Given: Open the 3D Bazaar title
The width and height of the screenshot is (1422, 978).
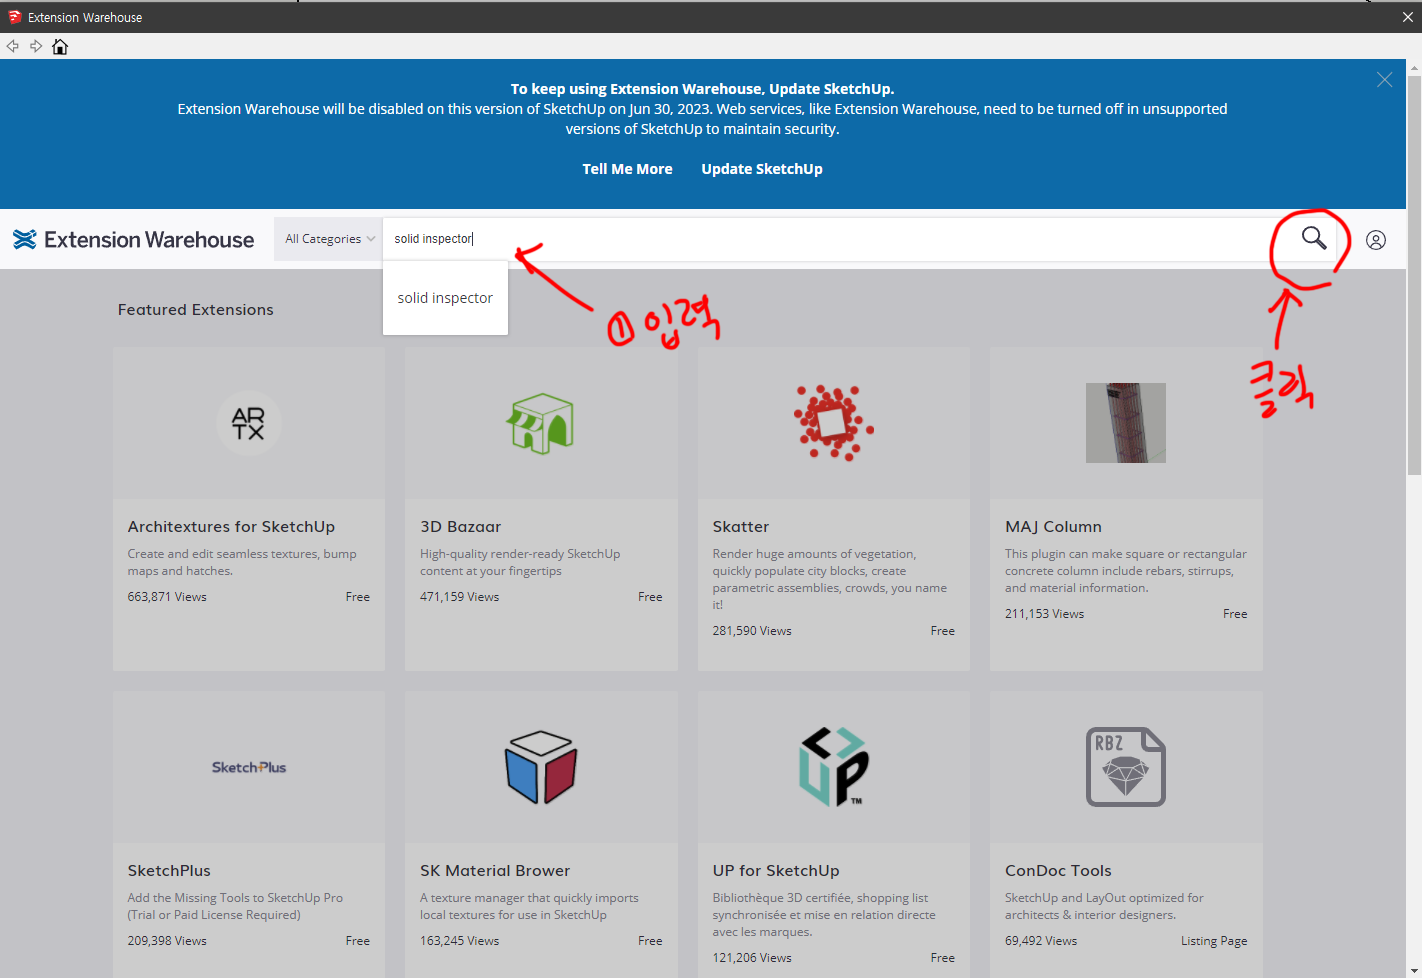Looking at the screenshot, I should 460,527.
